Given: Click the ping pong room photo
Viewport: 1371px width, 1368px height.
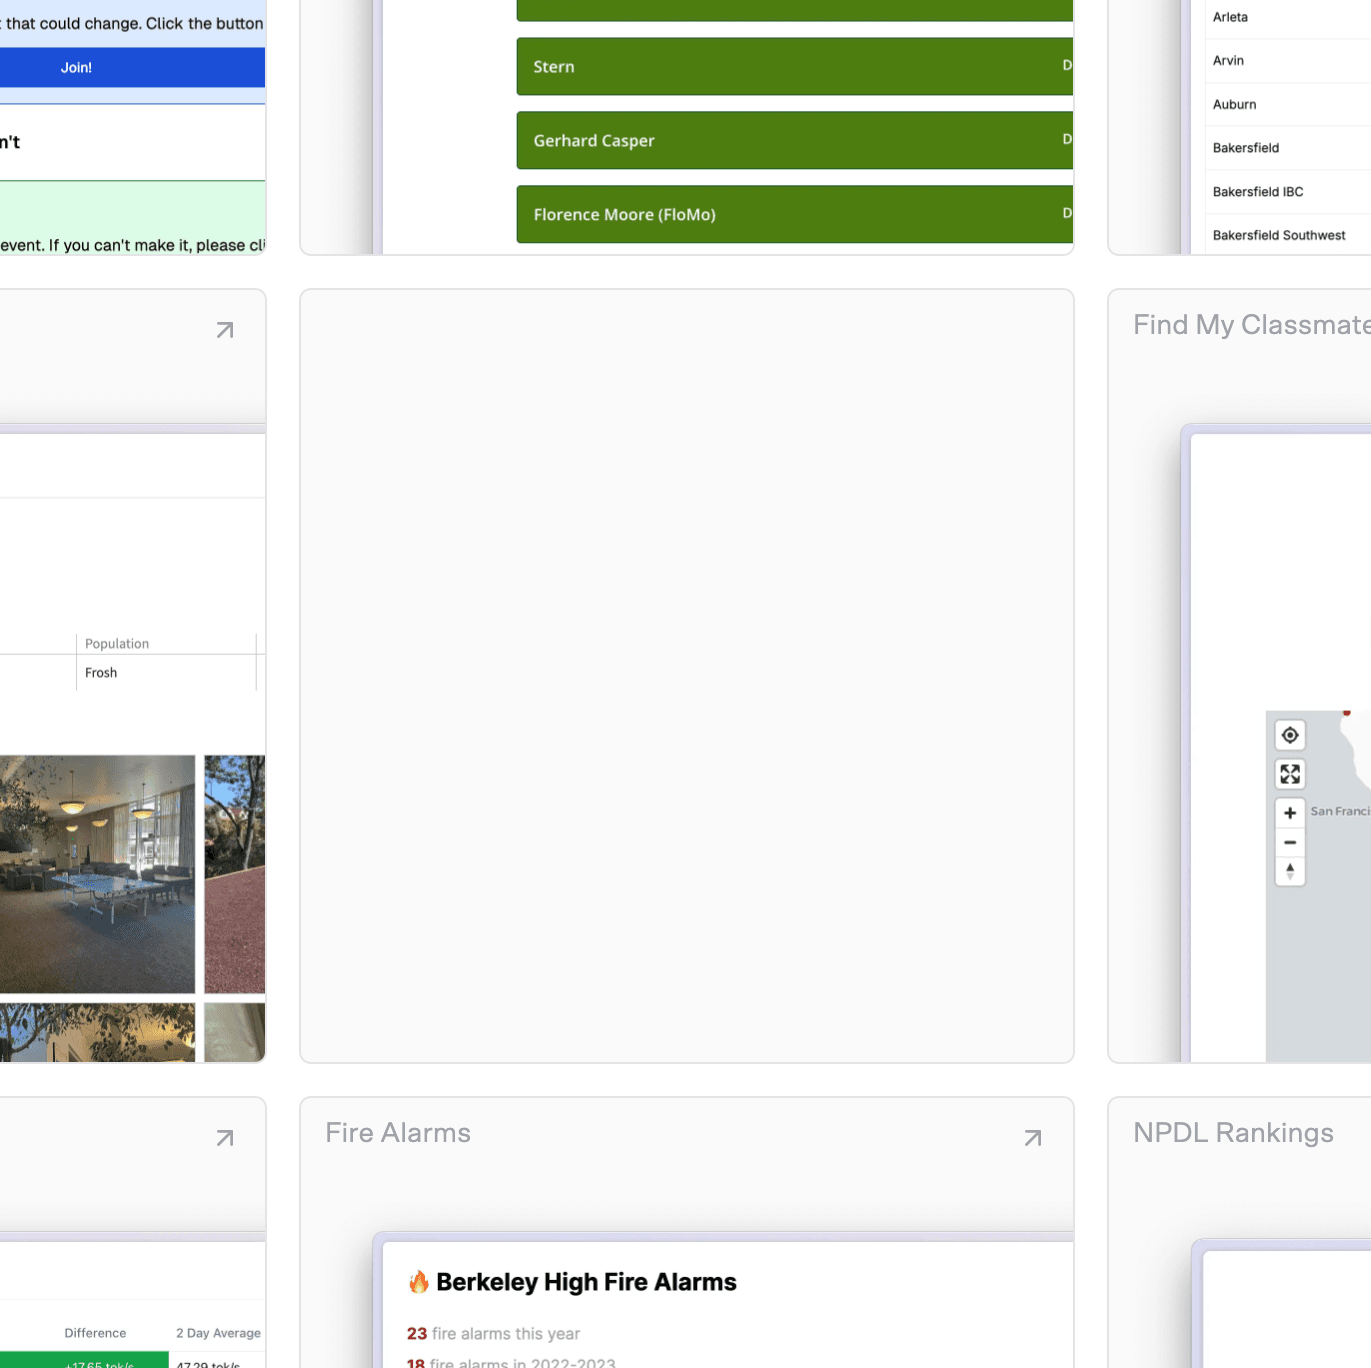Looking at the screenshot, I should click(x=97, y=872).
